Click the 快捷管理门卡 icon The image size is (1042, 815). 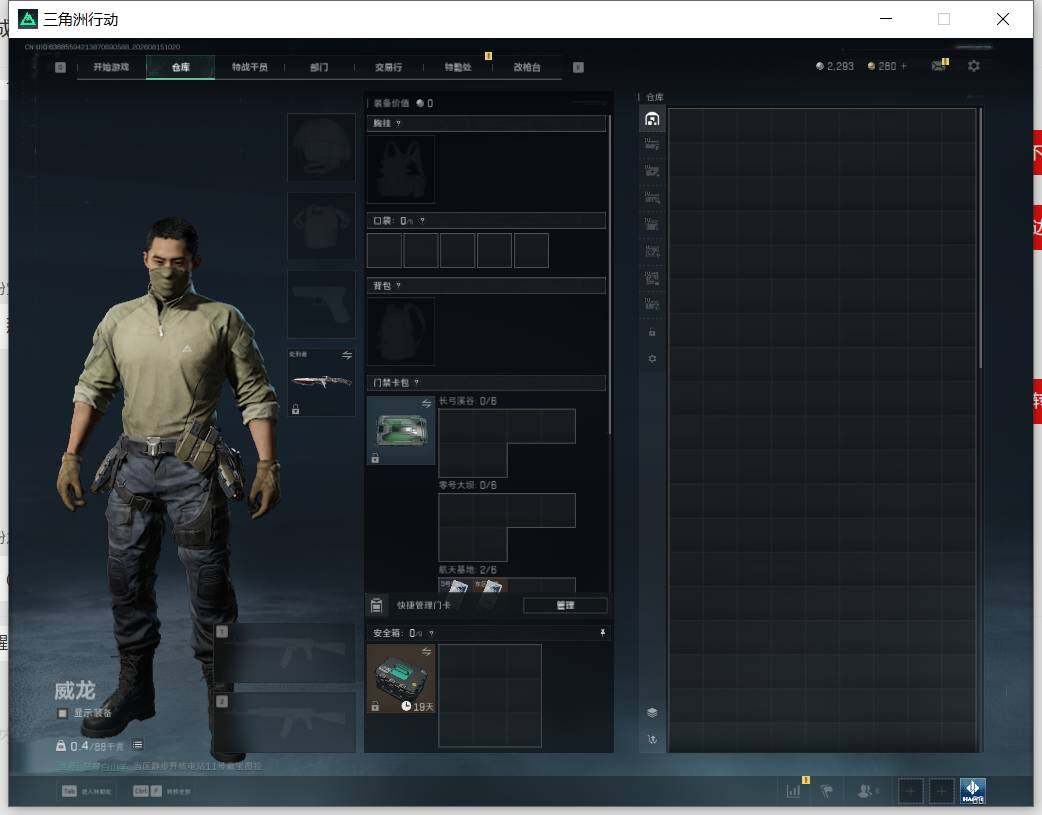coord(376,605)
